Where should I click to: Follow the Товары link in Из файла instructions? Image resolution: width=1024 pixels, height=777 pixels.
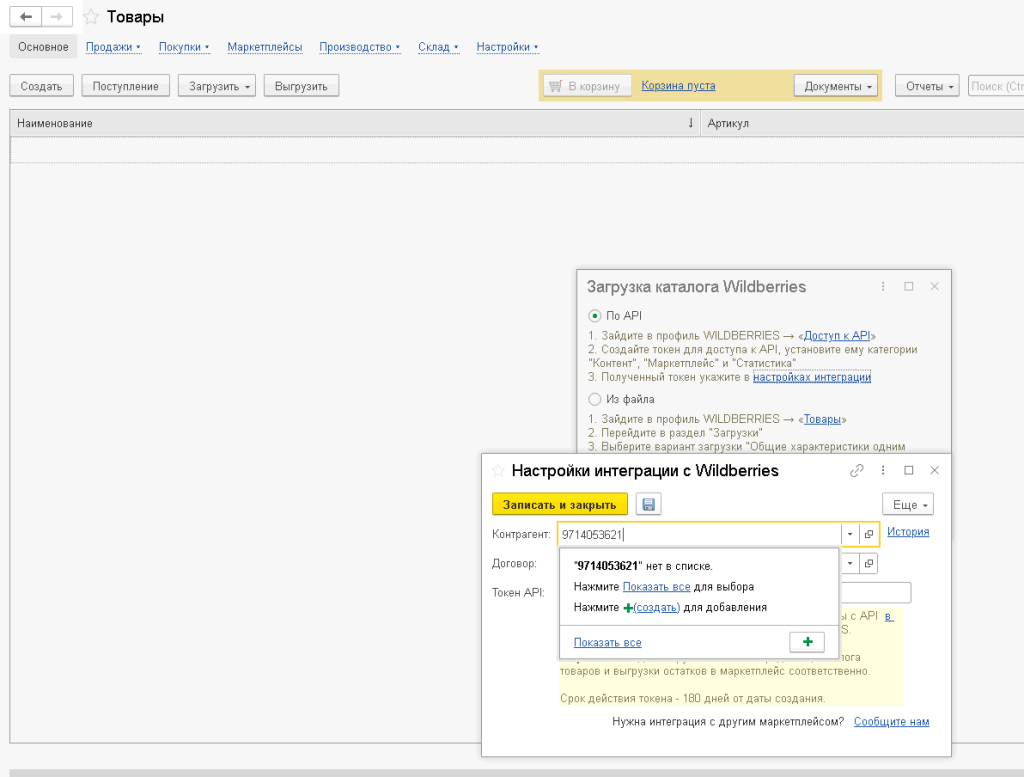pos(822,419)
